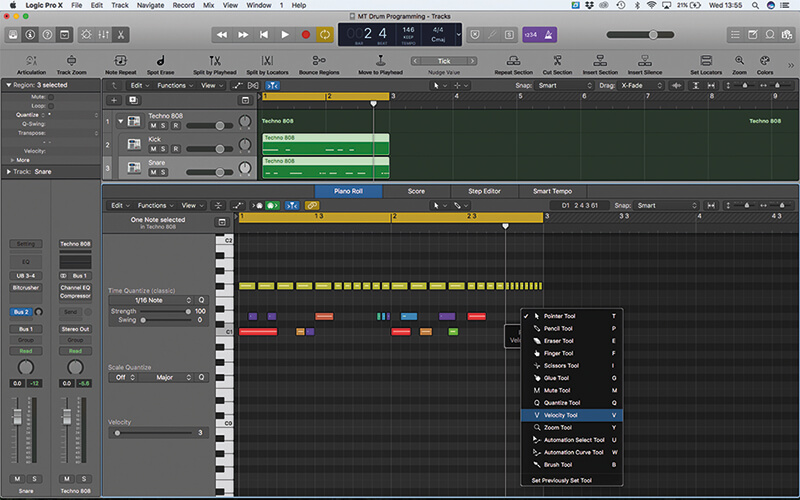The width and height of the screenshot is (800, 500).
Task: Open List Editors button top right
Action: tap(735, 35)
